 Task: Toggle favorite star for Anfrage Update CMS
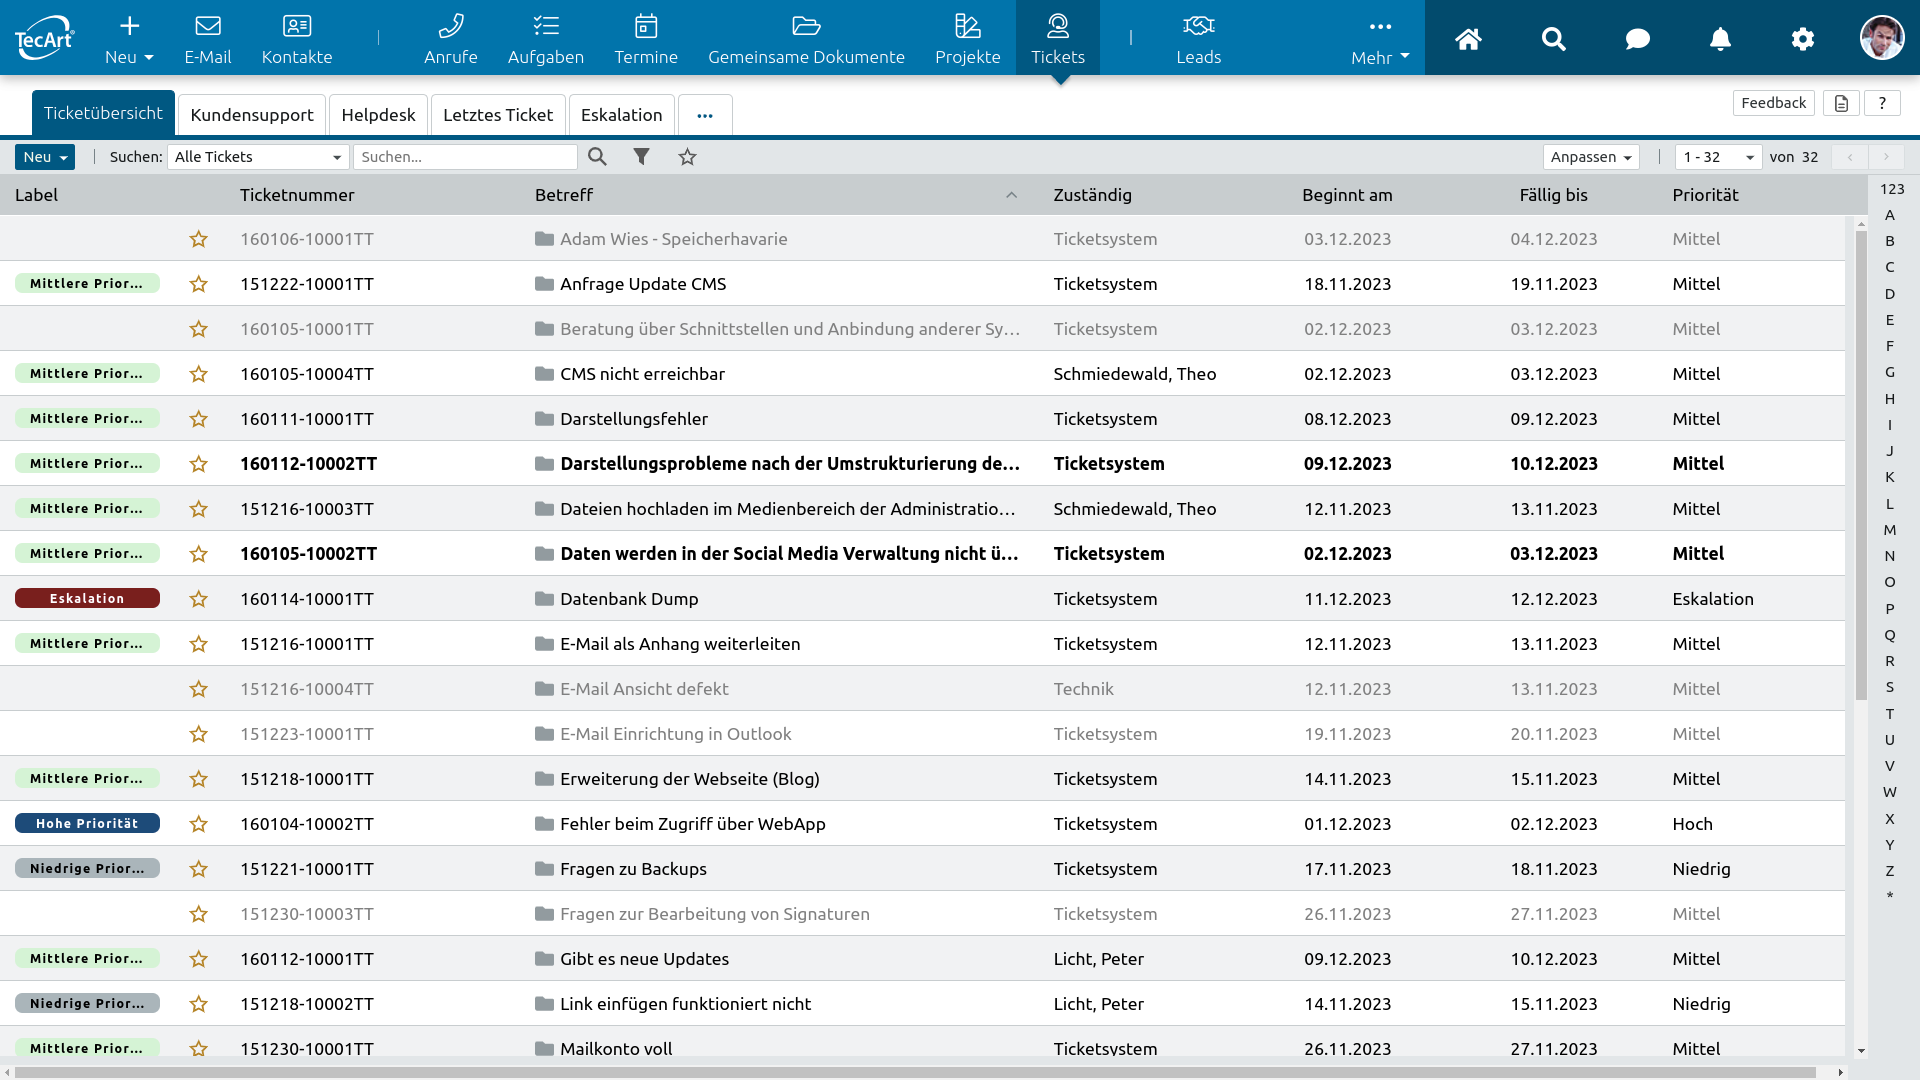199,284
